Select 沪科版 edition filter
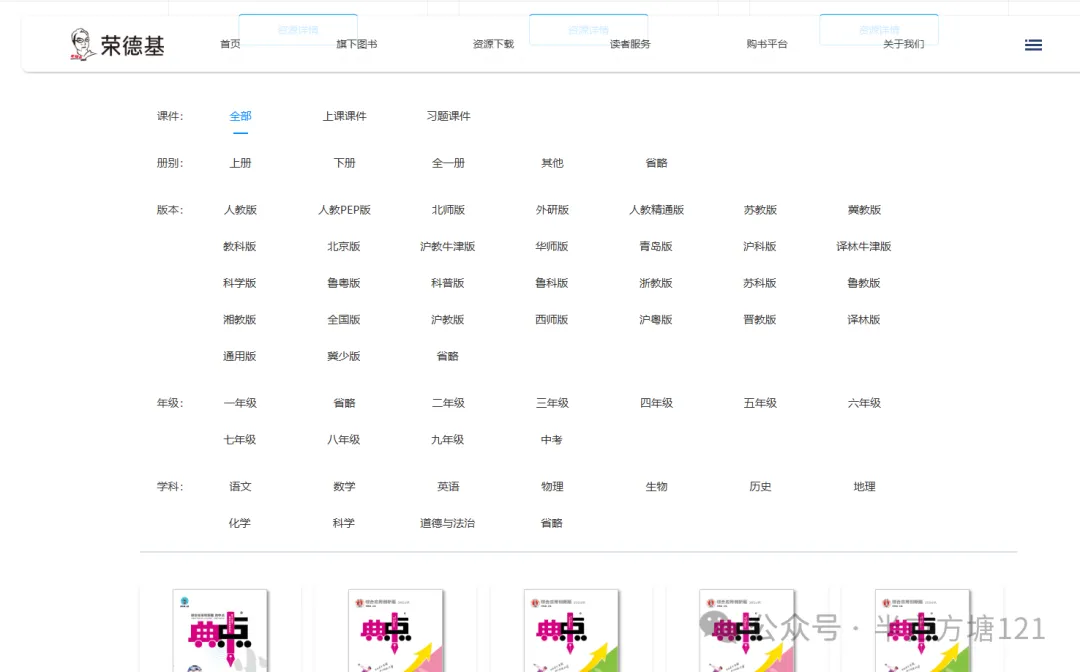 pyautogui.click(x=760, y=246)
